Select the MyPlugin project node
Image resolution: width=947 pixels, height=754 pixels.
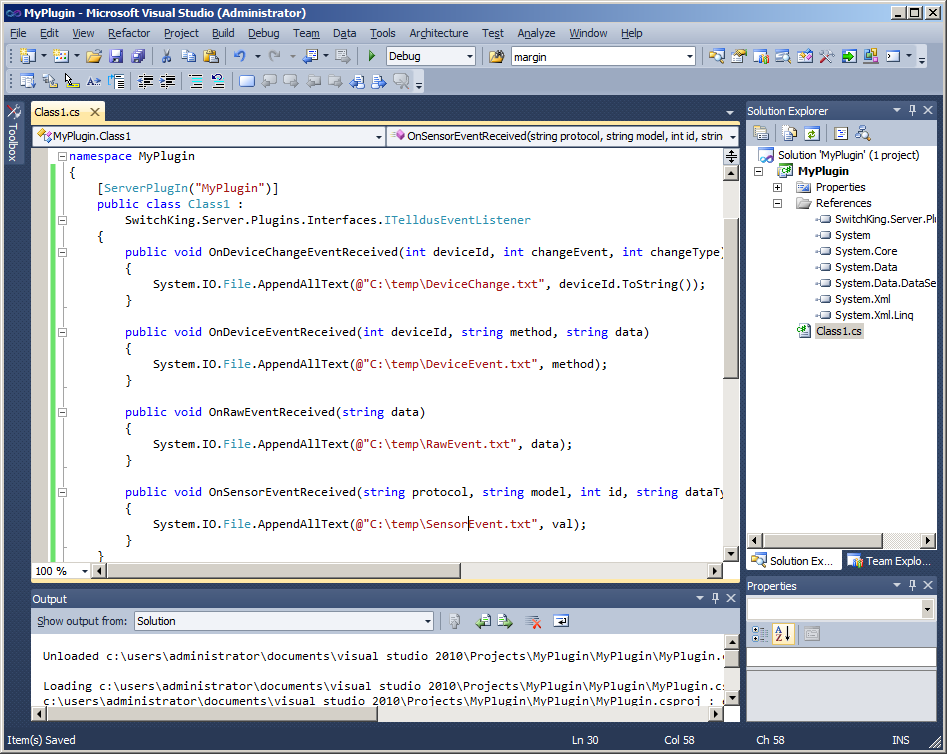click(x=823, y=171)
